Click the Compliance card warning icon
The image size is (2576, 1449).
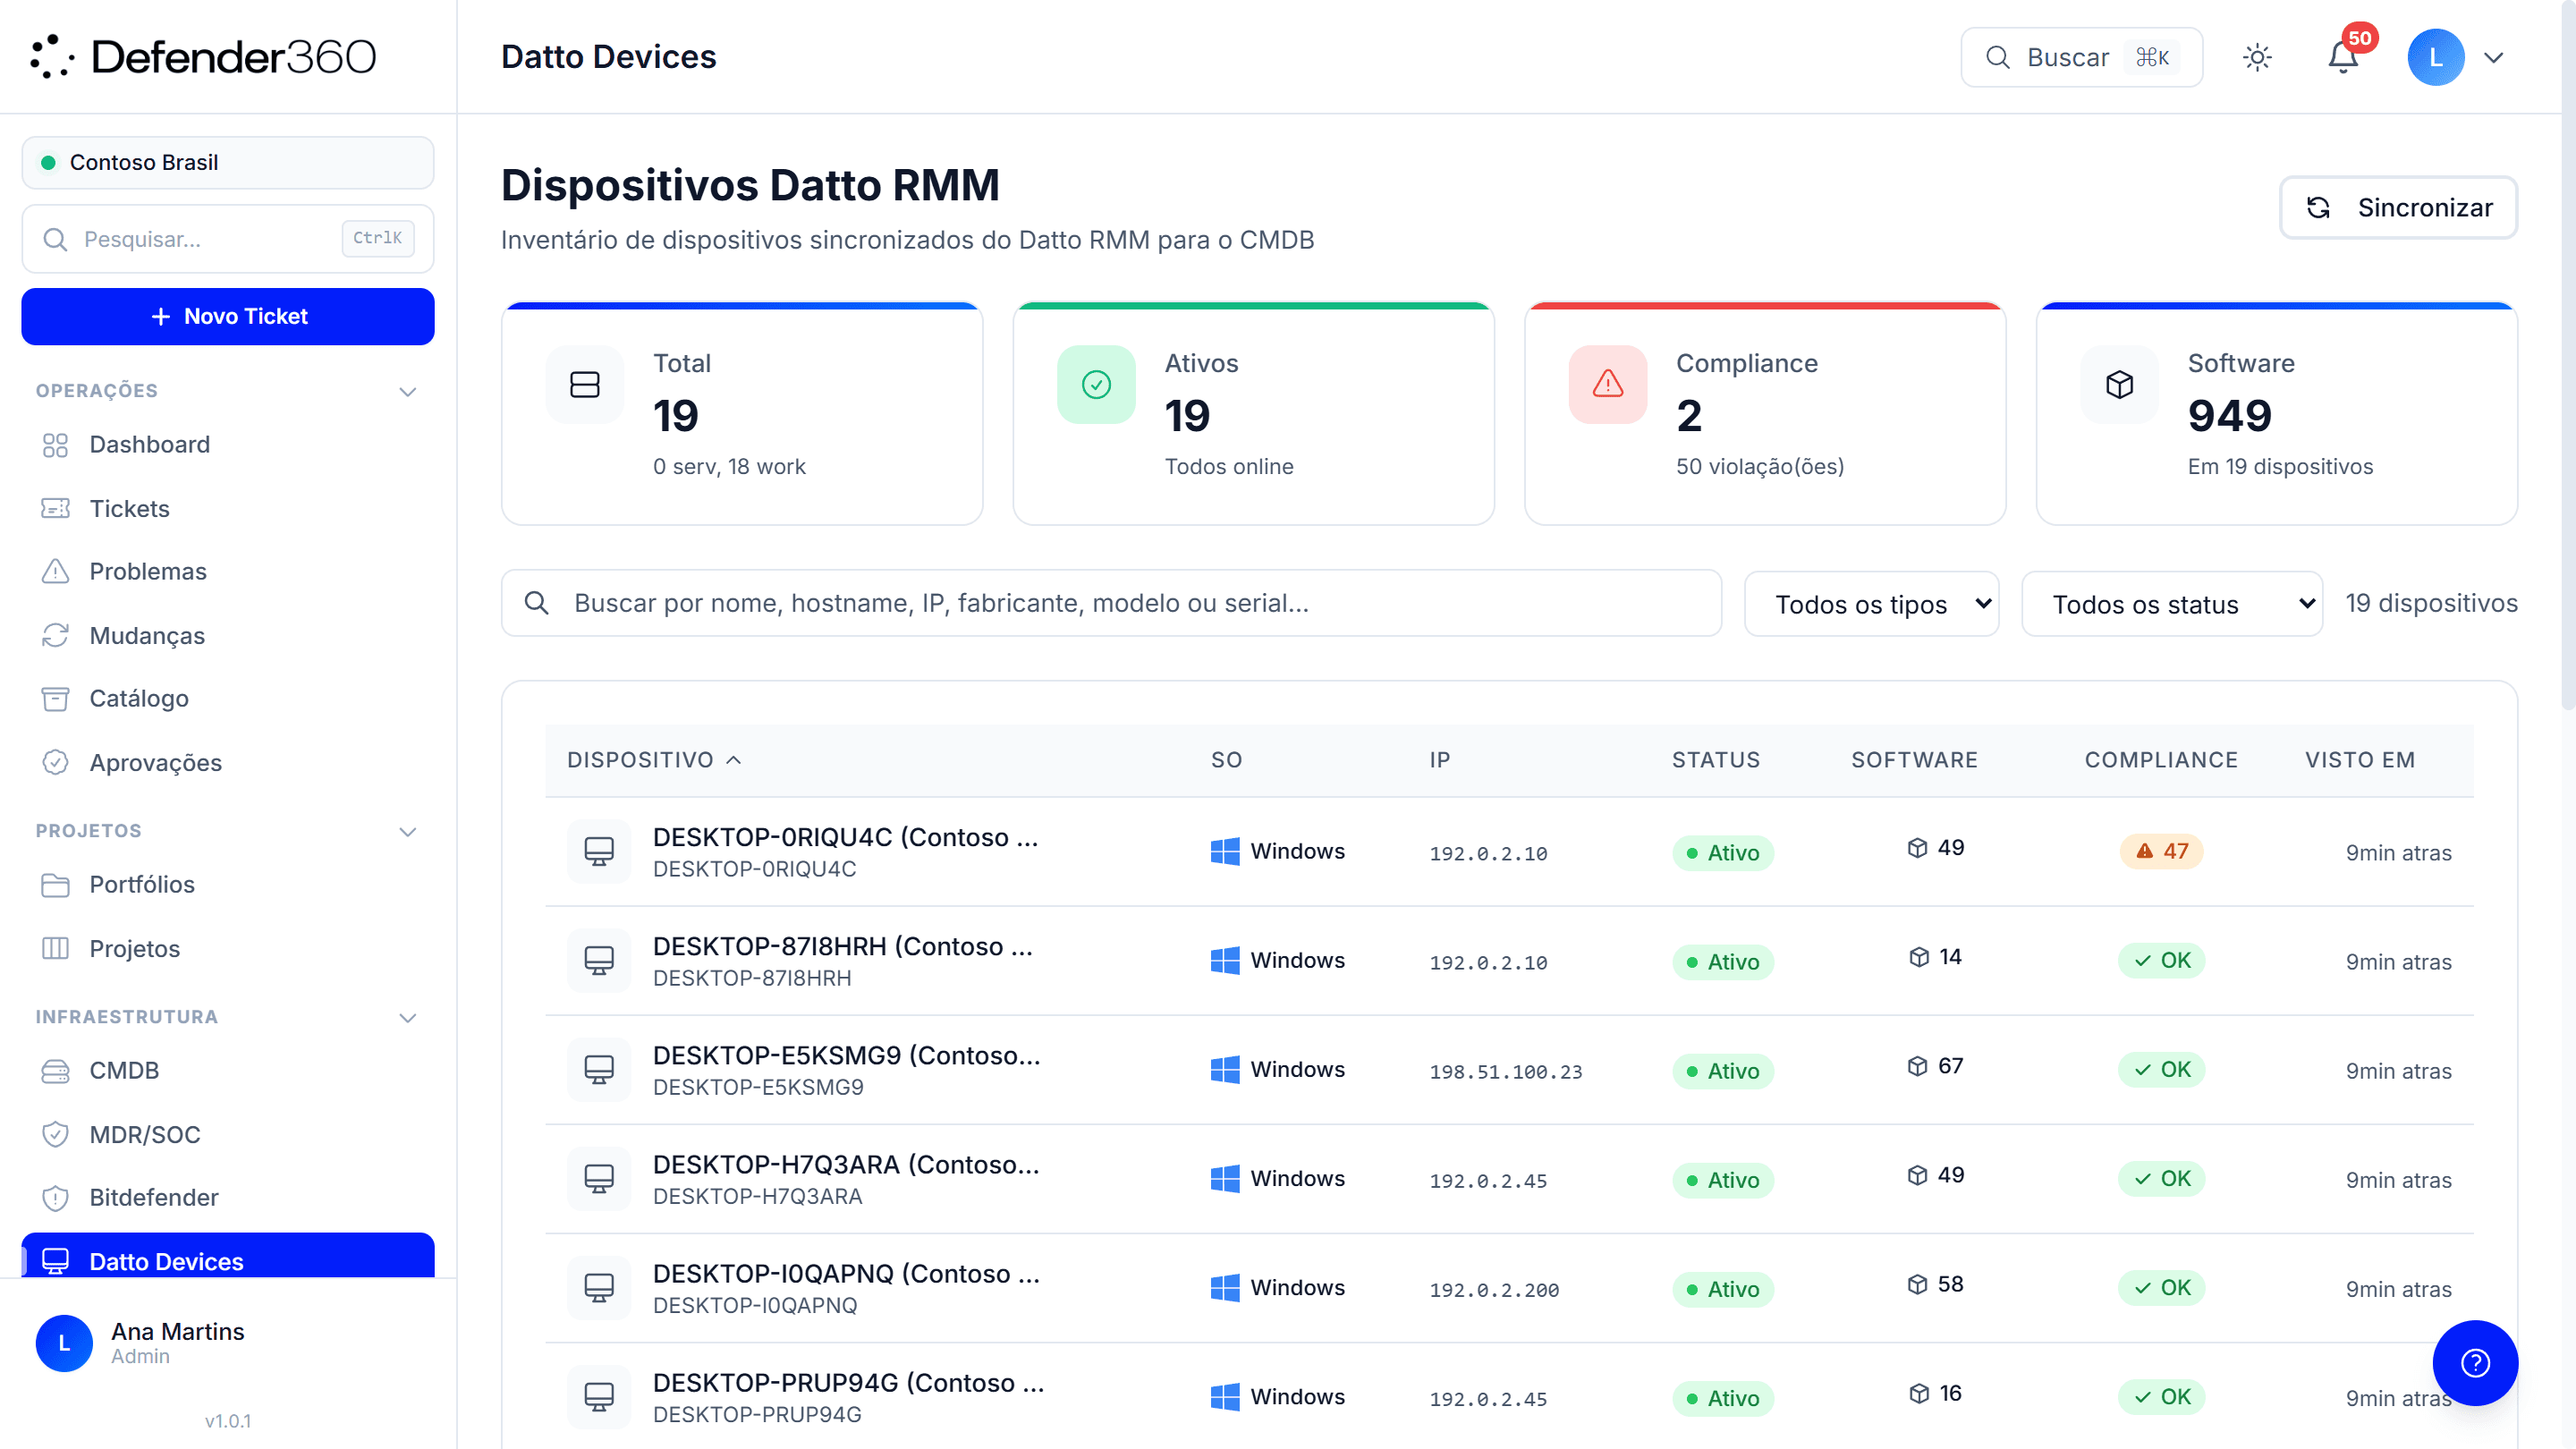pyautogui.click(x=1608, y=384)
